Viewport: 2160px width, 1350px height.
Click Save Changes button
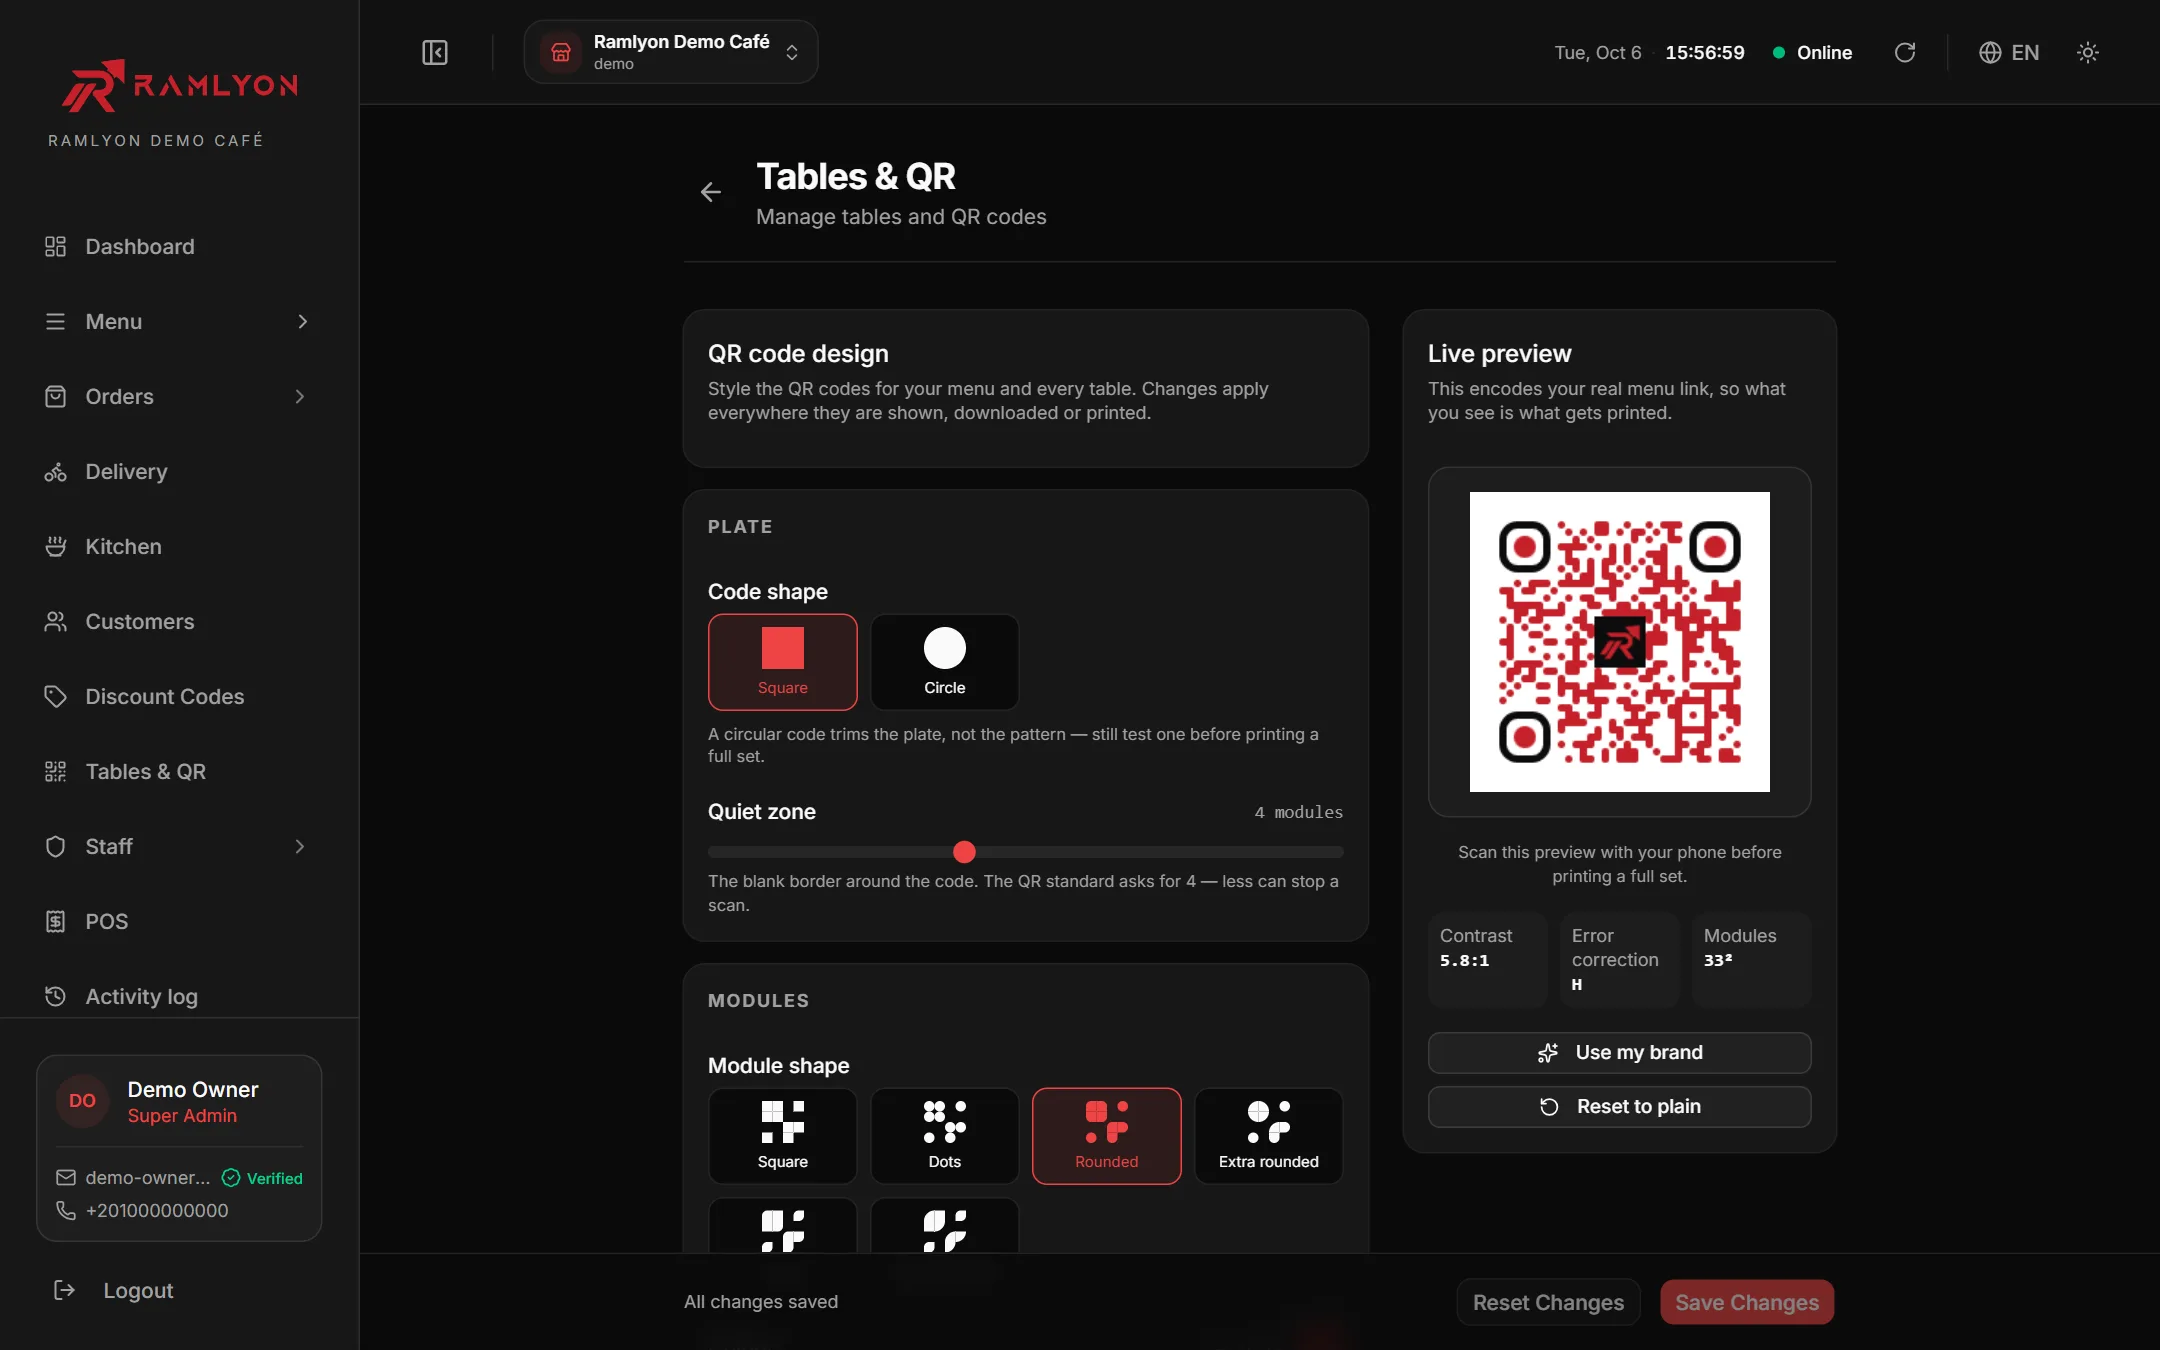1747,1302
